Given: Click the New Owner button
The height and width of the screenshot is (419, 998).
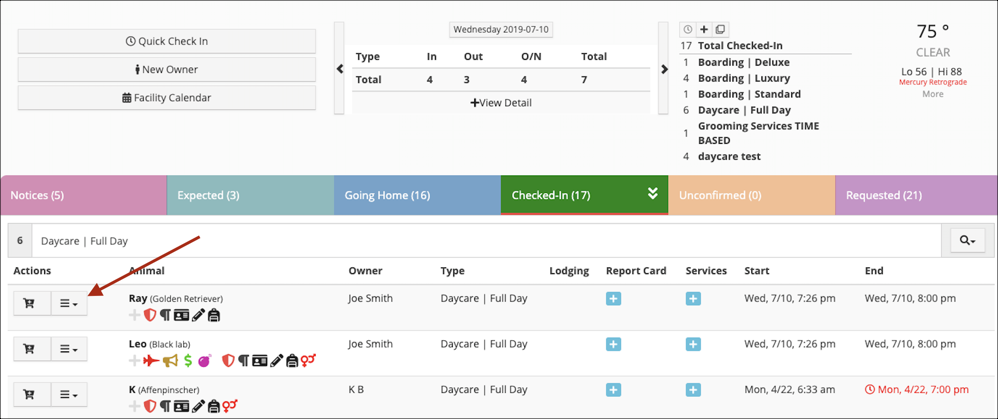Looking at the screenshot, I should point(167,69).
